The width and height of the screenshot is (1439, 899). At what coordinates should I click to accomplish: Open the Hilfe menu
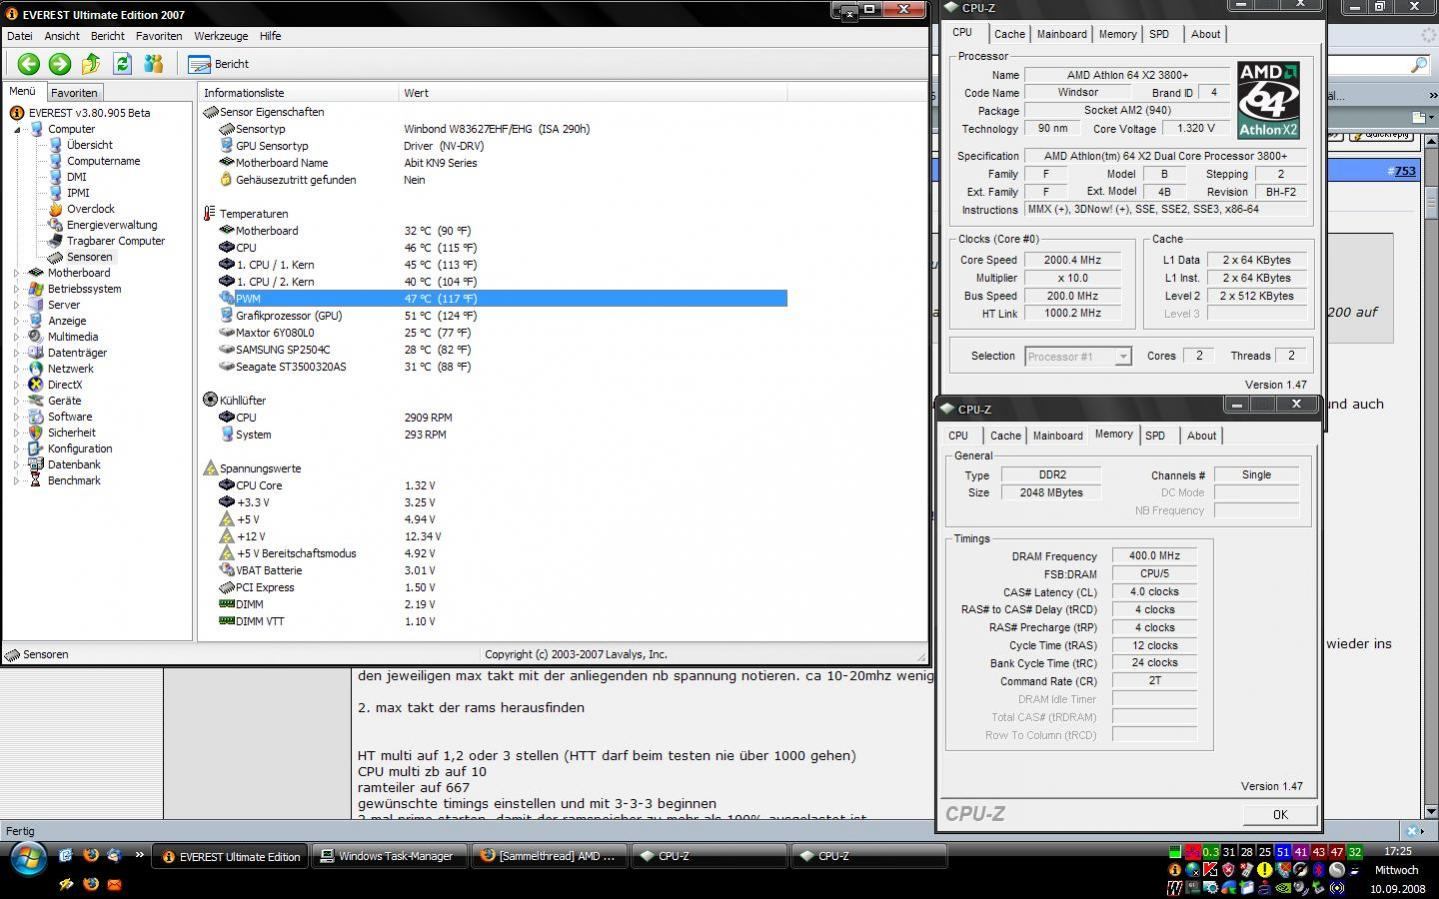pyautogui.click(x=270, y=36)
